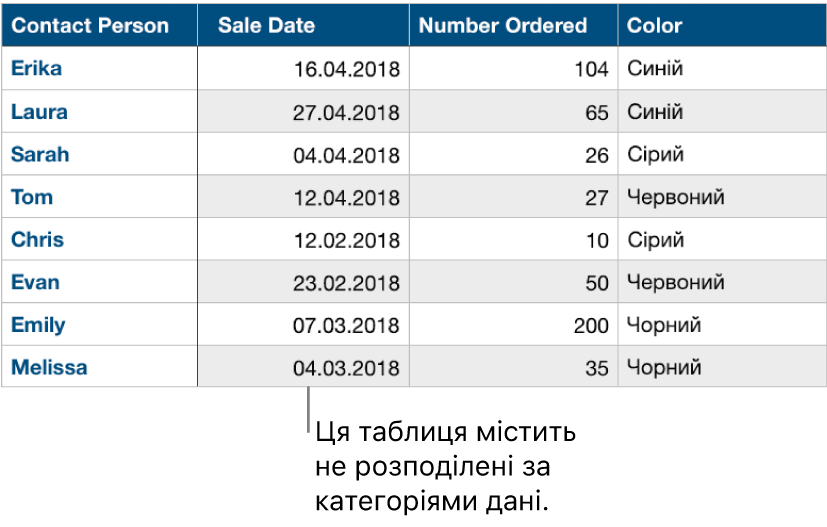The height and width of the screenshot is (527, 827).
Task: Click the Erika contact name cell
Action: [x=36, y=69]
